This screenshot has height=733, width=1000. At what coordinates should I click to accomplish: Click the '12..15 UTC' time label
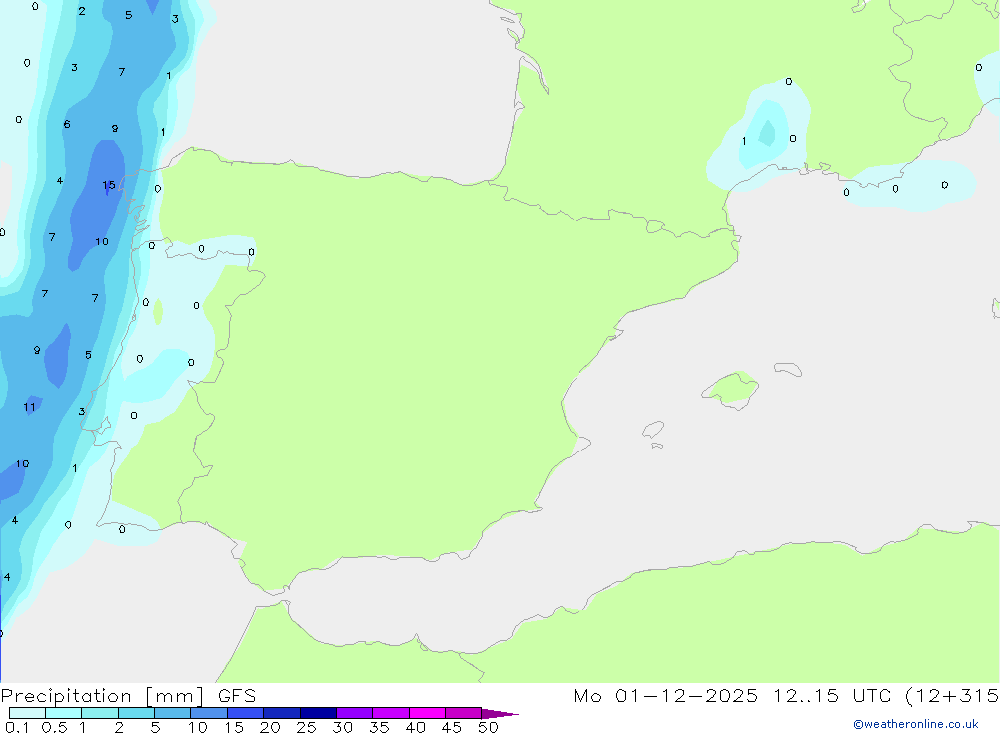(x=832, y=695)
